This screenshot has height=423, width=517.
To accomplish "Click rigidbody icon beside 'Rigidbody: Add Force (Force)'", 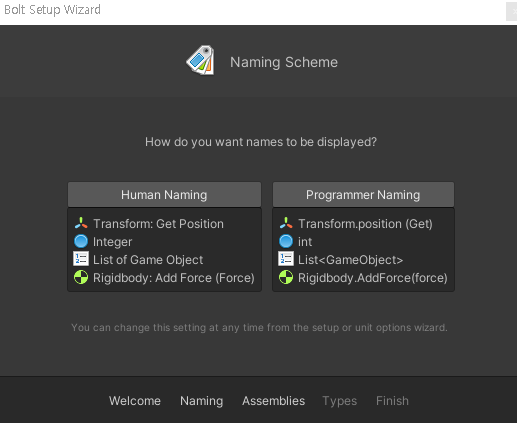I will tap(81, 277).
